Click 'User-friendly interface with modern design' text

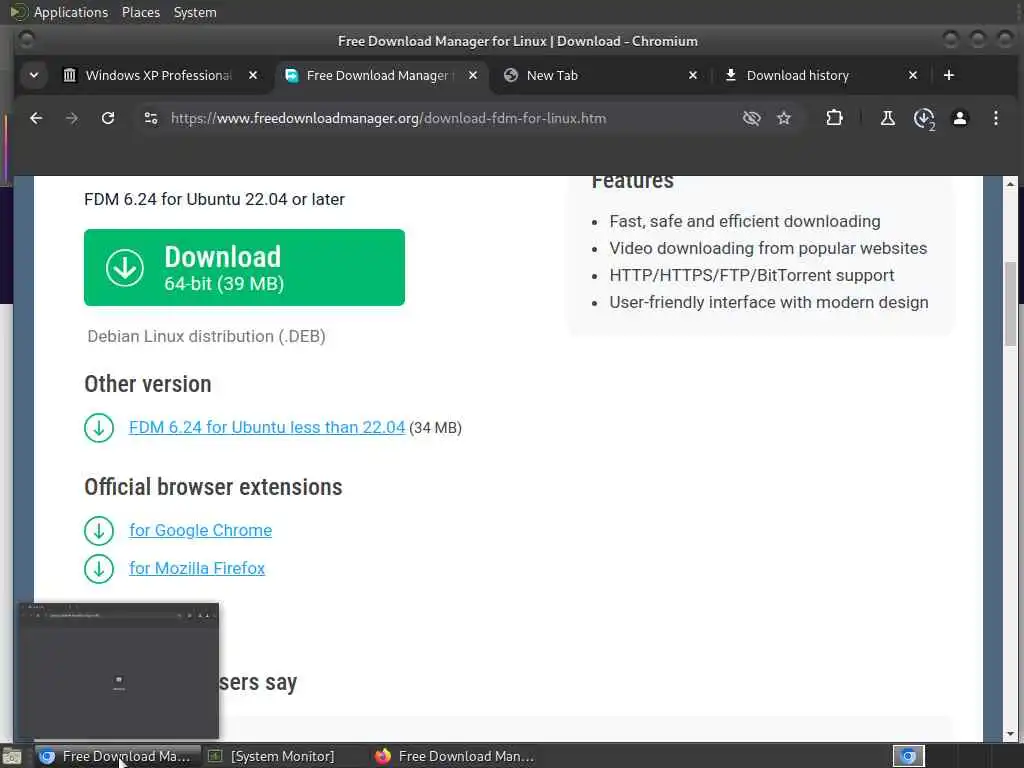tap(769, 302)
